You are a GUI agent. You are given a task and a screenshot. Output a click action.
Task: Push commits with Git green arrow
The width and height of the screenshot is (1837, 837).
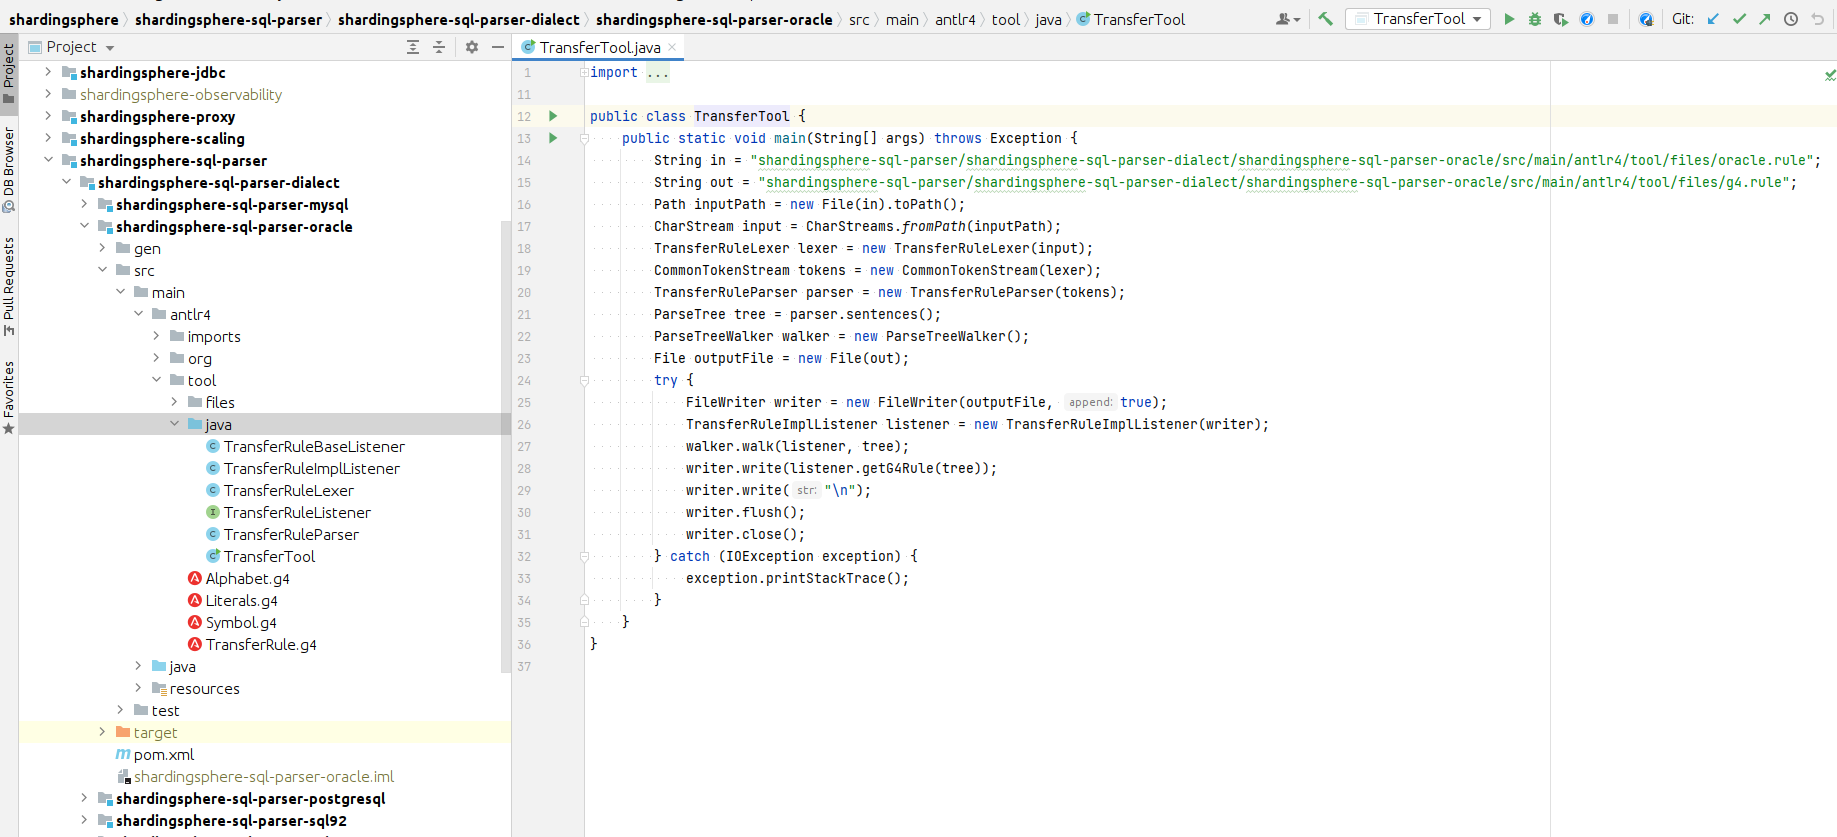[1765, 19]
